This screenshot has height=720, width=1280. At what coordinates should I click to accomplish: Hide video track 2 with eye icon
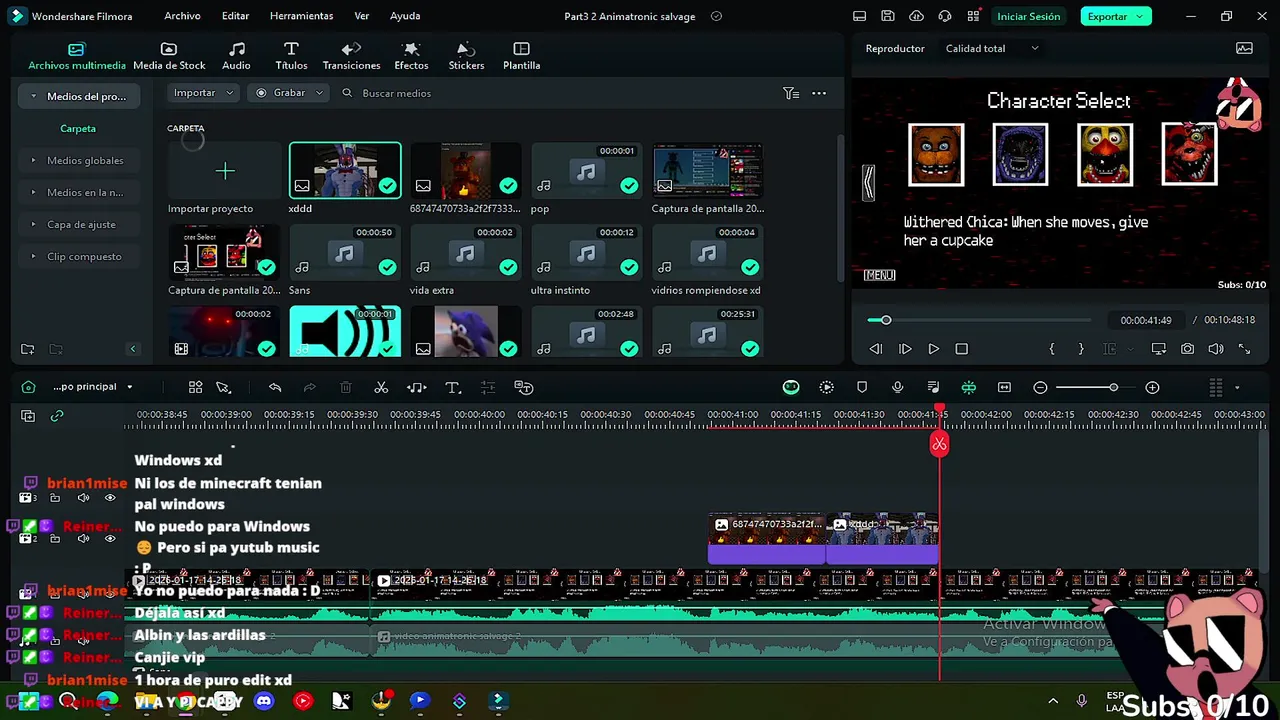pos(110,538)
